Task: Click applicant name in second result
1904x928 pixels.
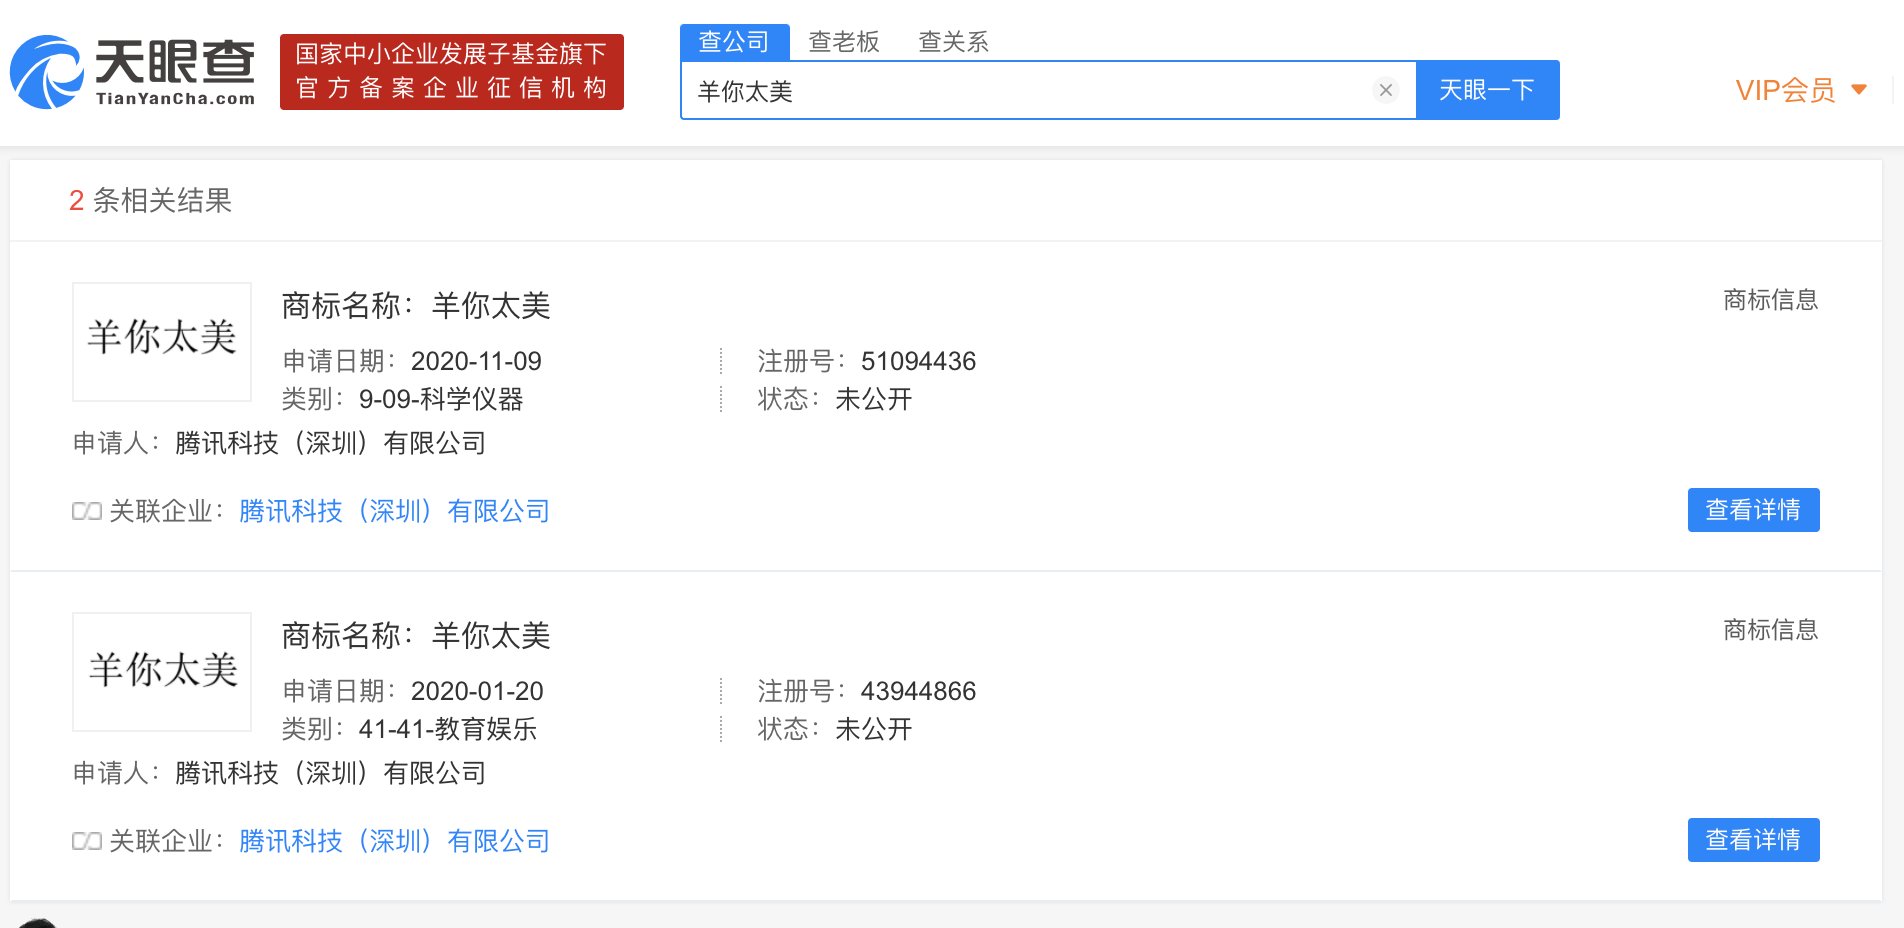Action: (x=330, y=773)
